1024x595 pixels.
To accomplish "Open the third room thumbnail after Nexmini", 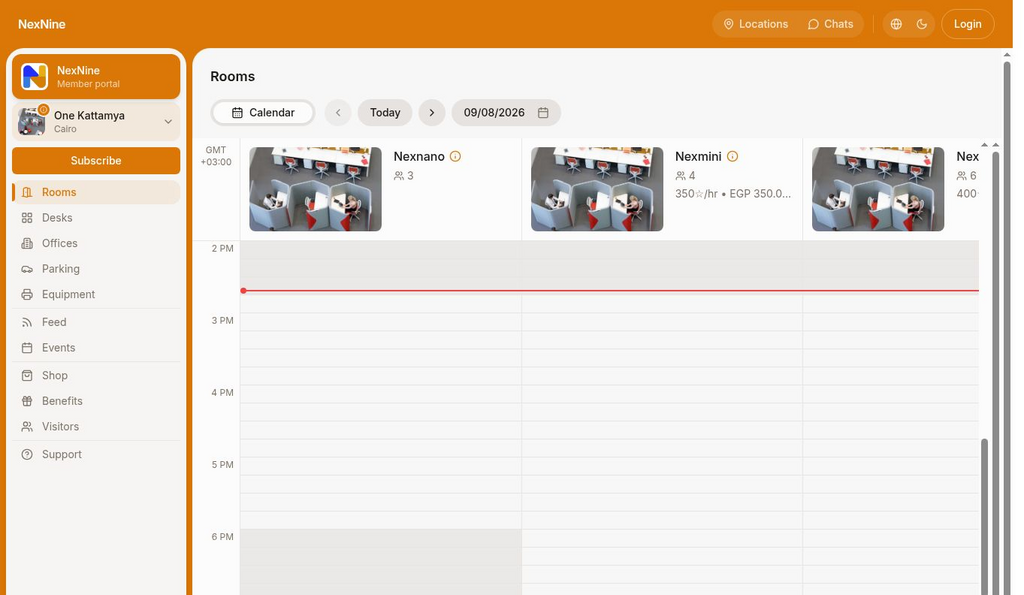I will tap(878, 189).
